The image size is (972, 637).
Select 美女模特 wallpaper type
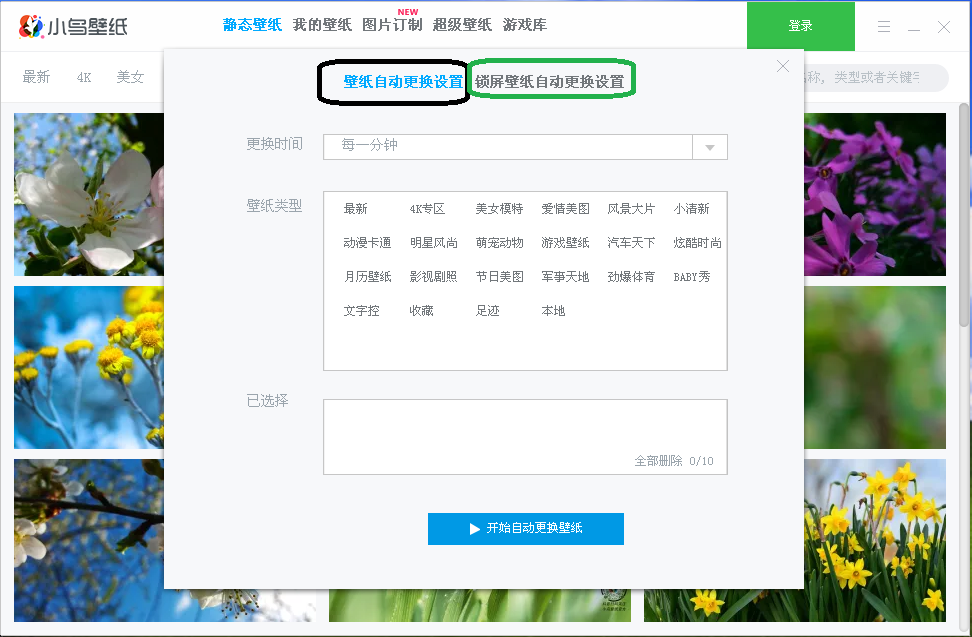499,209
